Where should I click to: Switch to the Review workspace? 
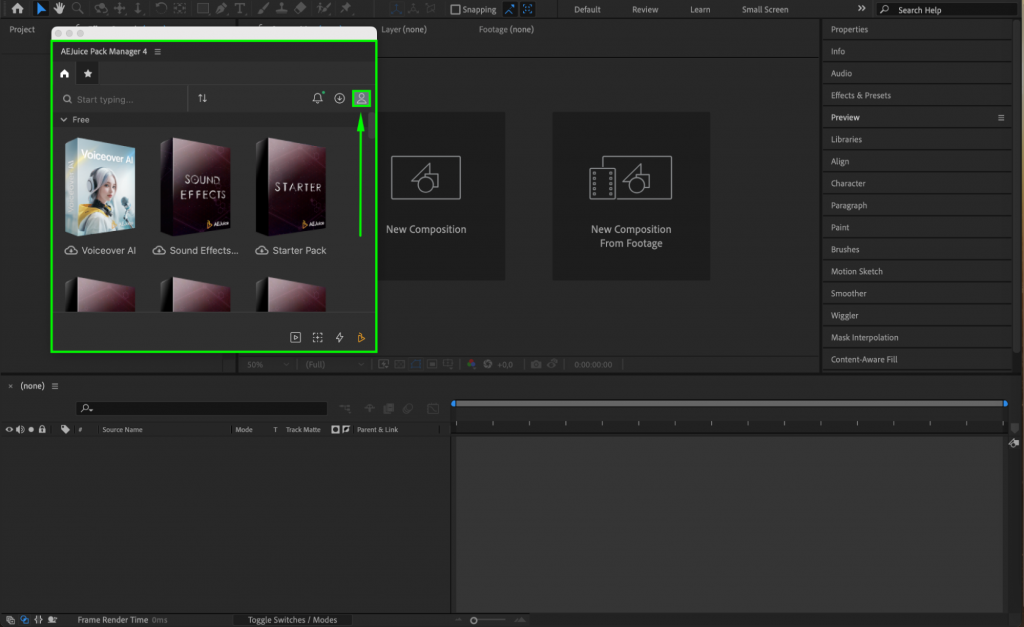644,9
